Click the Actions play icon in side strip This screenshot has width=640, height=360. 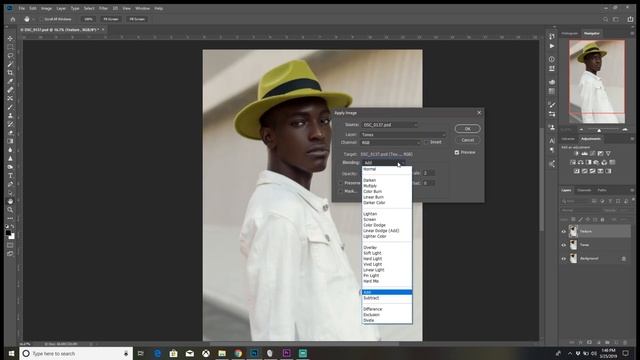(x=552, y=46)
